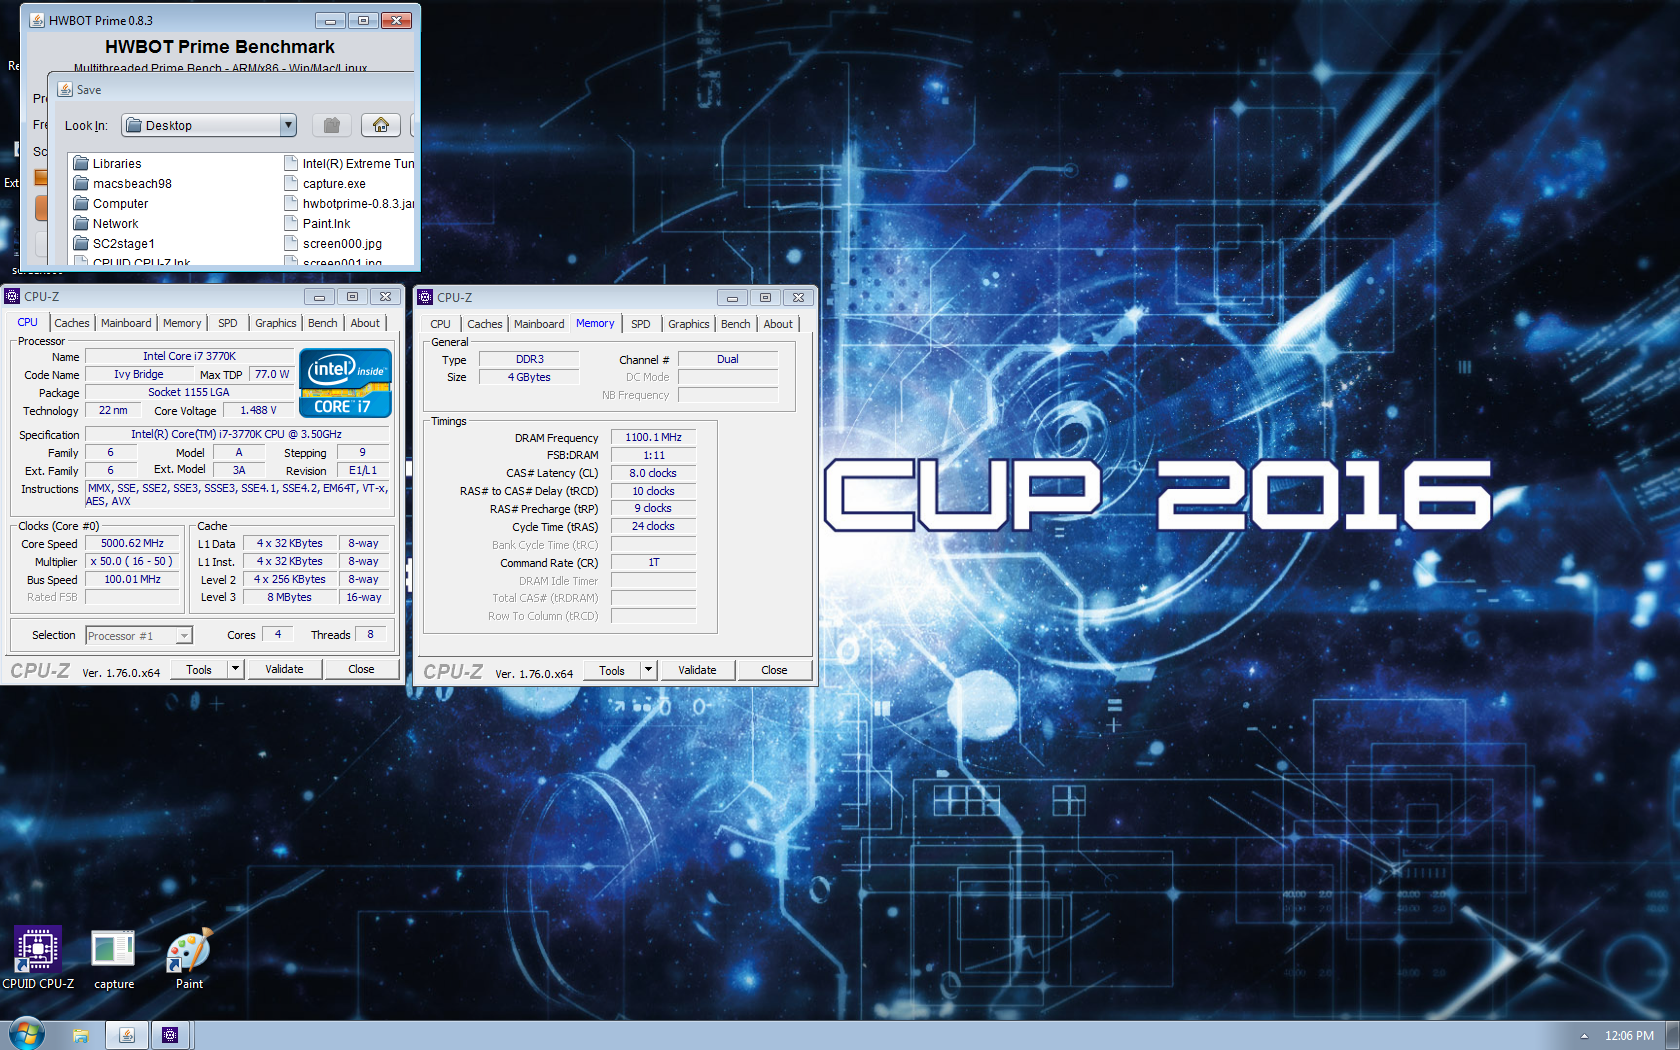Select the capture.exe file
Viewport: 1680px width, 1050px height.
tap(325, 183)
